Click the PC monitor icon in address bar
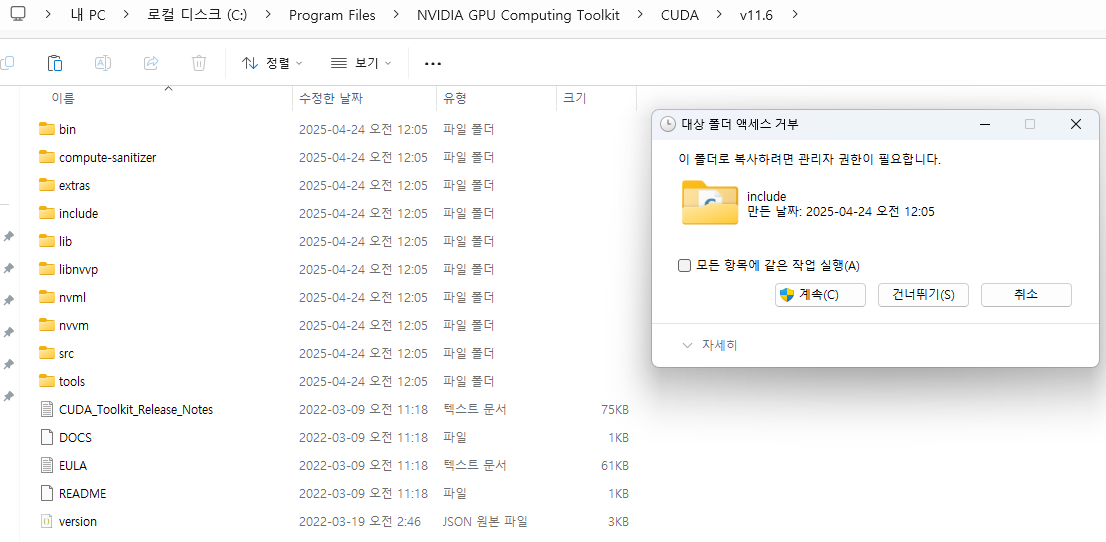 tap(19, 14)
